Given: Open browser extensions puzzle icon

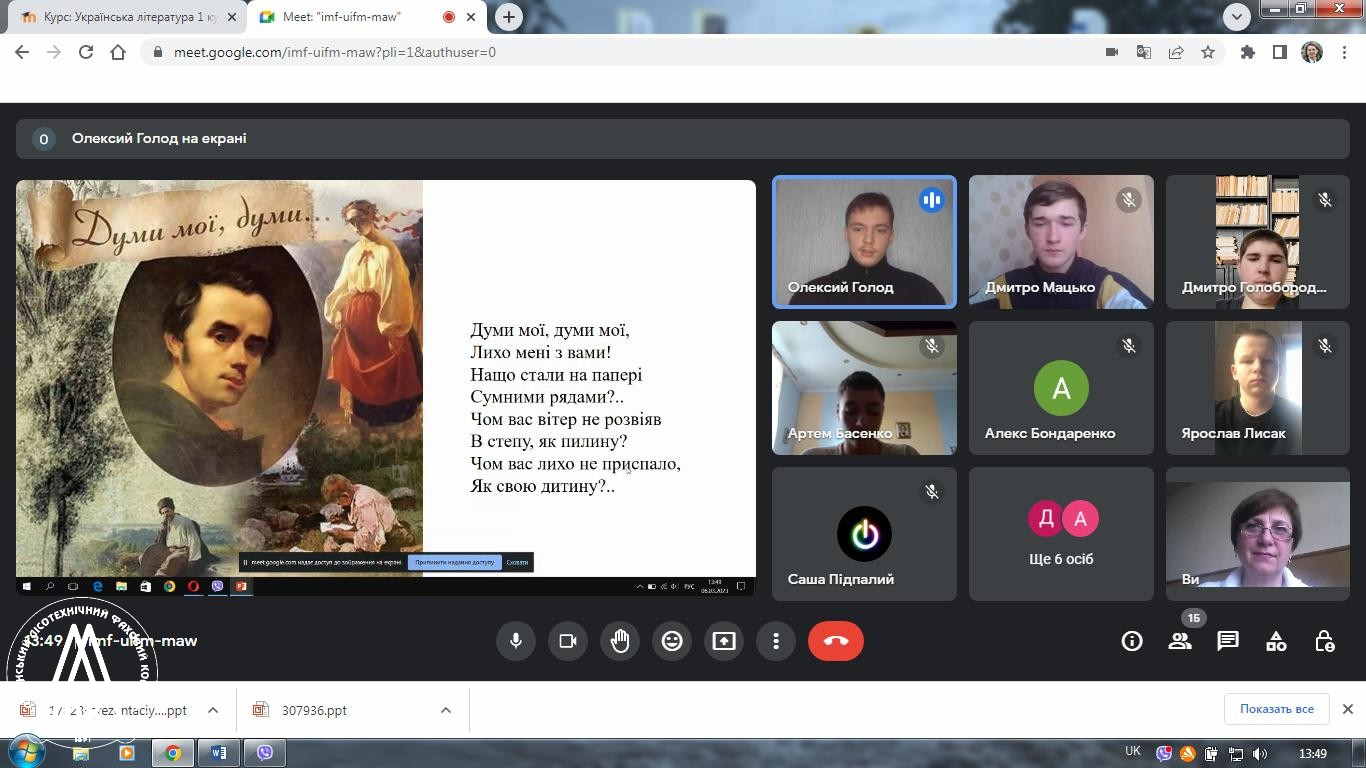Looking at the screenshot, I should pos(1248,52).
